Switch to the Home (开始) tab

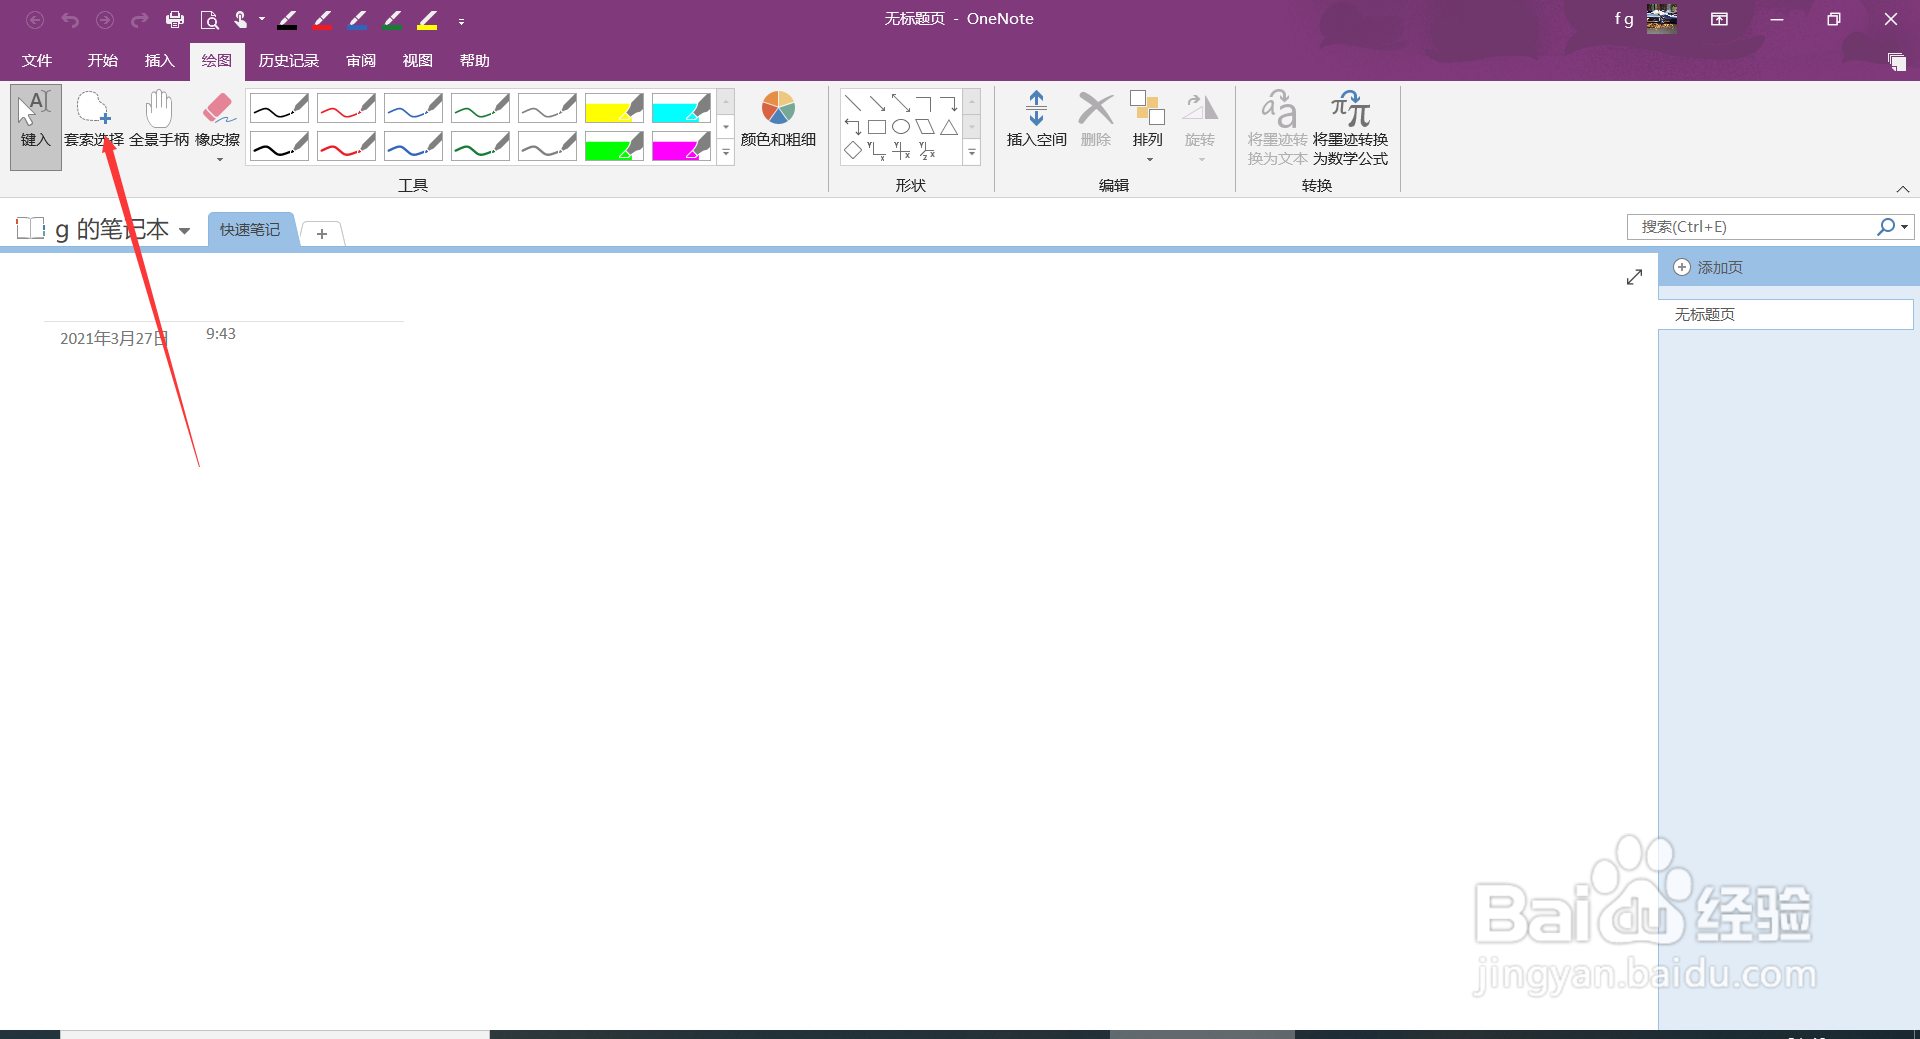point(103,61)
